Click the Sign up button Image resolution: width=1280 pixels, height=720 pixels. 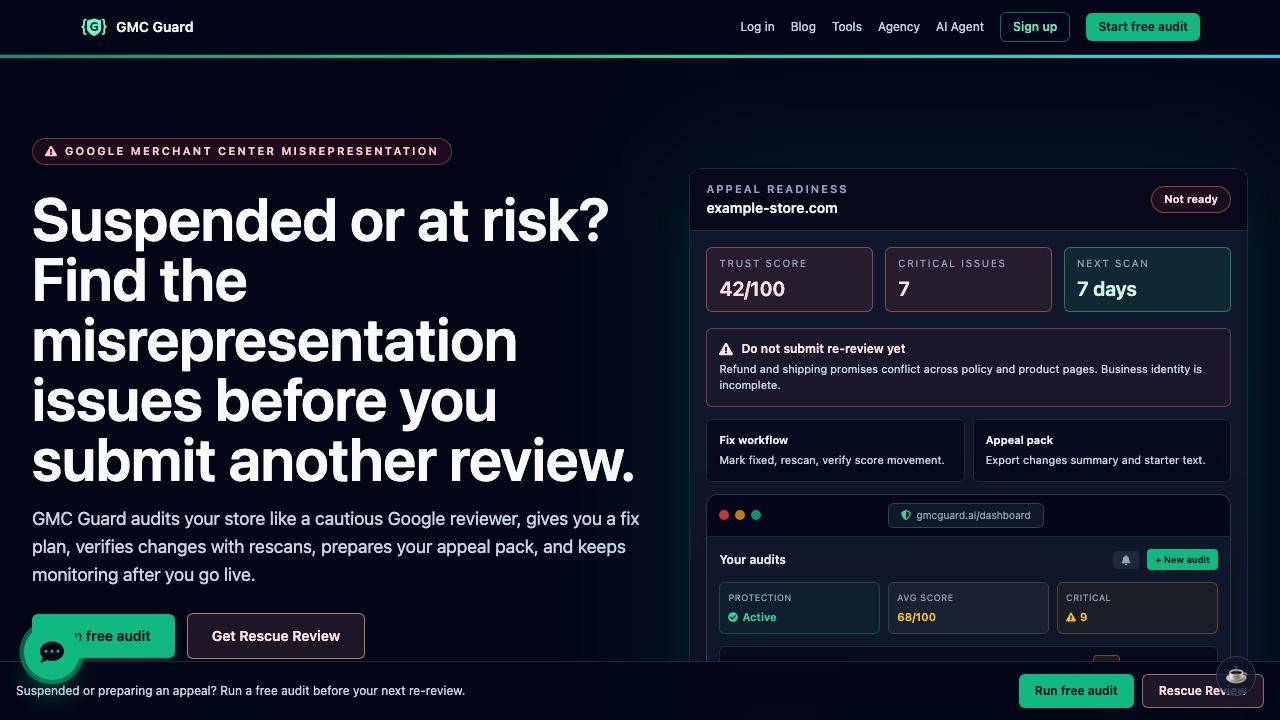1035,27
